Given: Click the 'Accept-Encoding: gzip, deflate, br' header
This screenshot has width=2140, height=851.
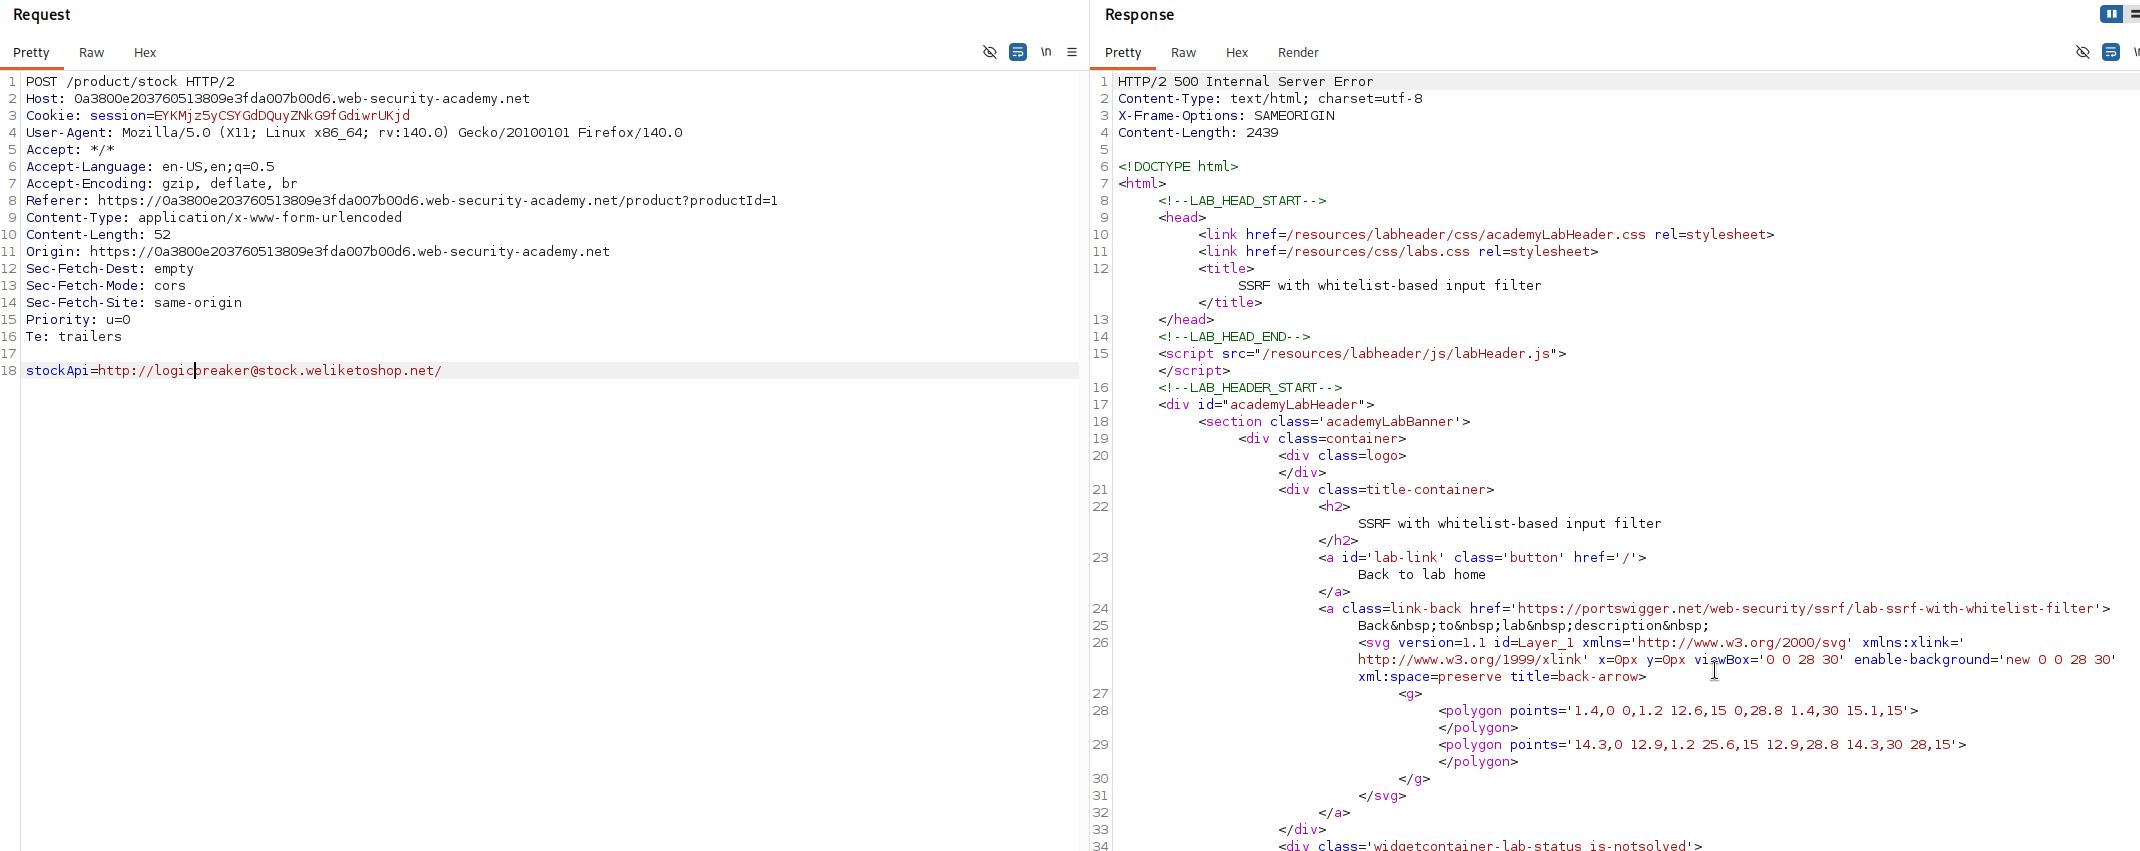Looking at the screenshot, I should pyautogui.click(x=162, y=184).
